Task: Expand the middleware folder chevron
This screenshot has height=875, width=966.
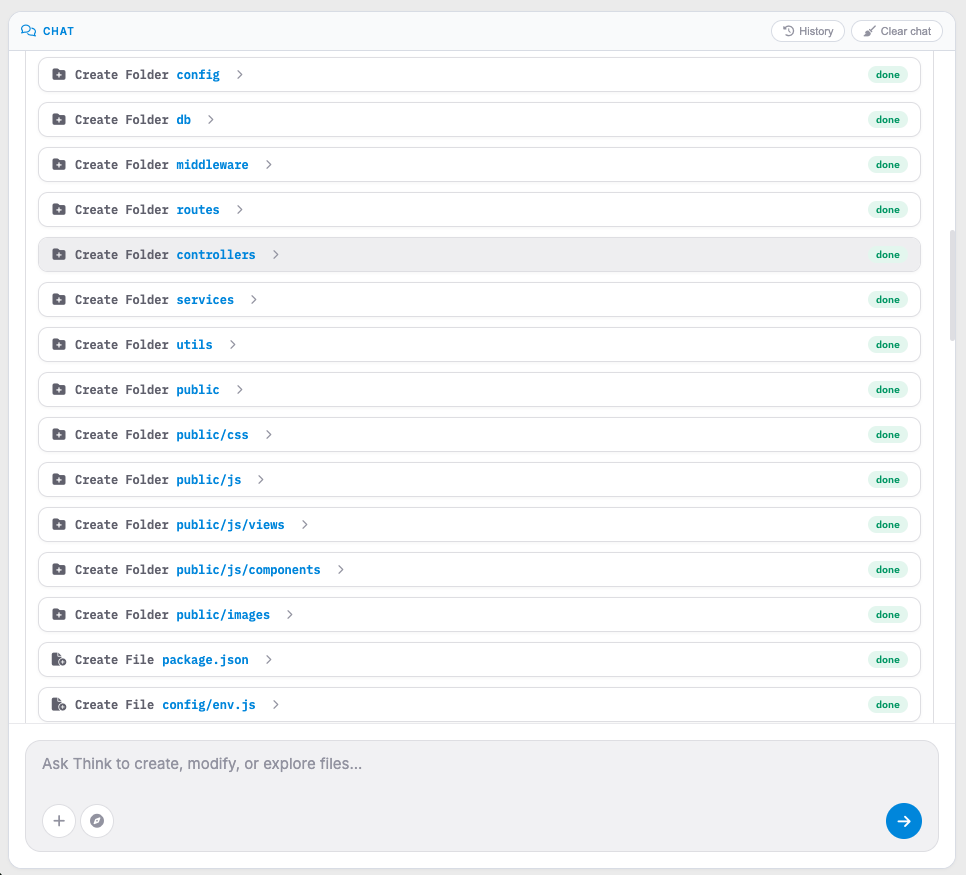Action: click(x=269, y=165)
